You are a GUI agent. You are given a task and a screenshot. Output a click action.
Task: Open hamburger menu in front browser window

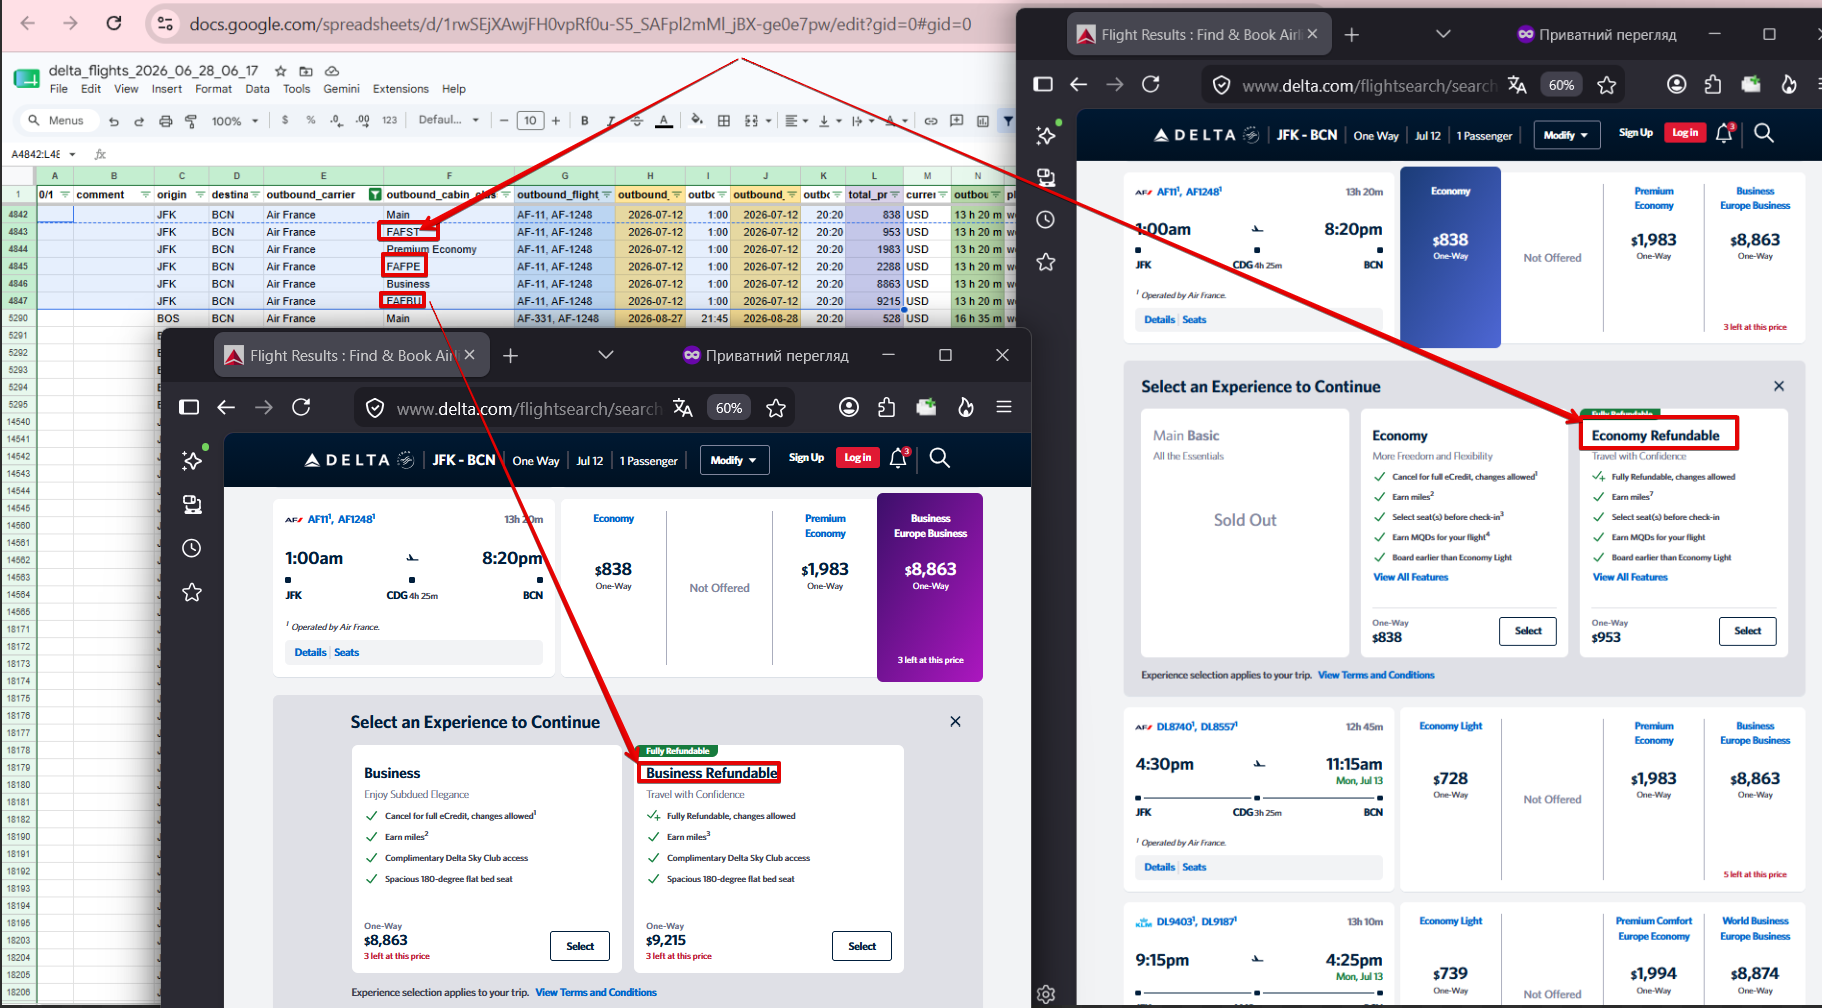pos(1004,407)
